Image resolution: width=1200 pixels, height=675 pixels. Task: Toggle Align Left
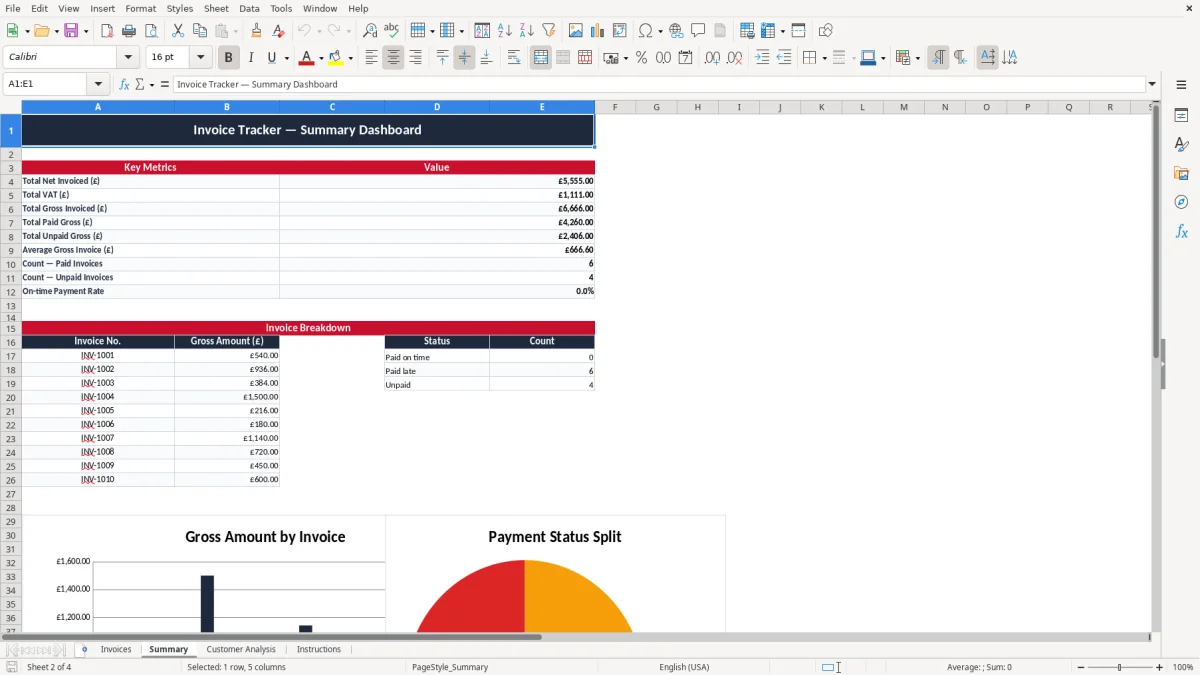tap(371, 58)
